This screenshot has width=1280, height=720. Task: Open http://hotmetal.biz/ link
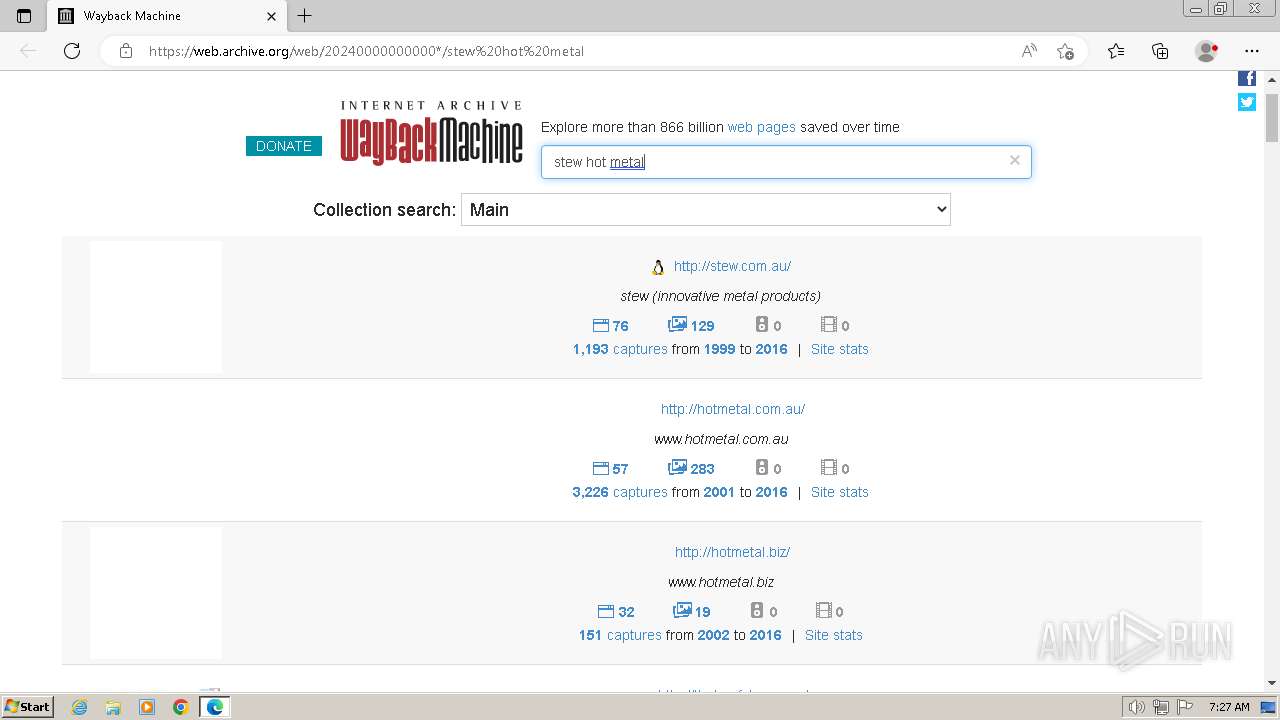tap(732, 552)
